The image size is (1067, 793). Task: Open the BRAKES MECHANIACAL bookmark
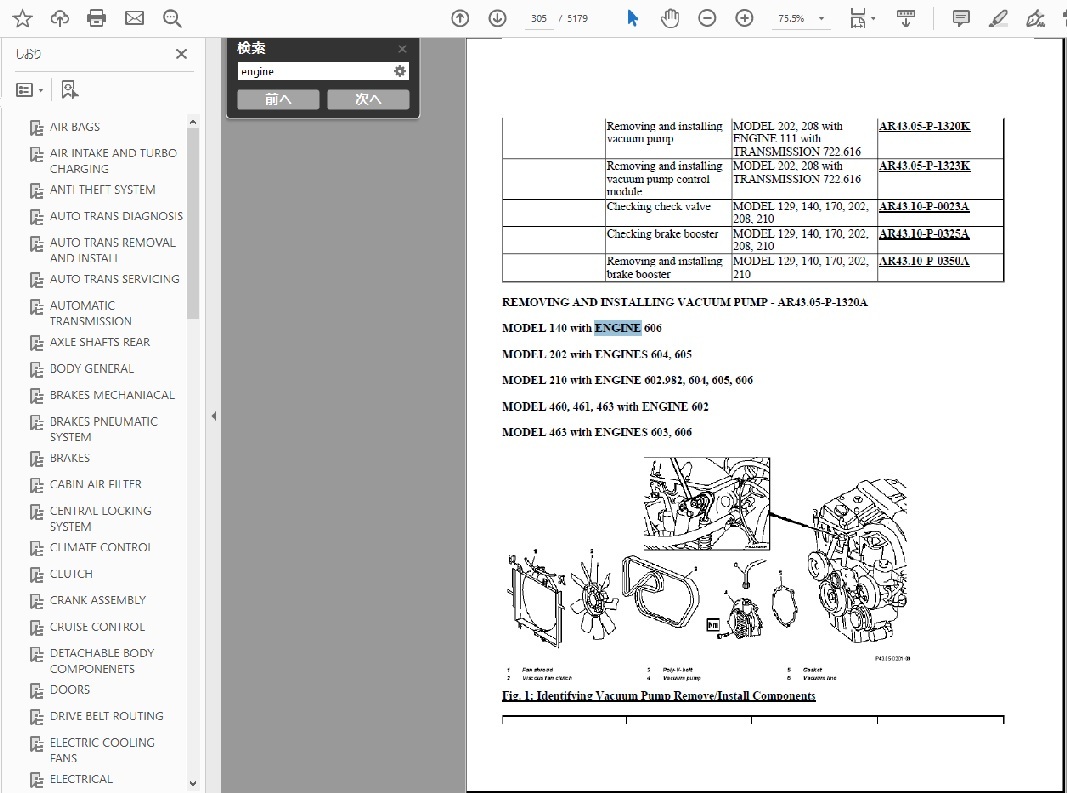pos(112,395)
